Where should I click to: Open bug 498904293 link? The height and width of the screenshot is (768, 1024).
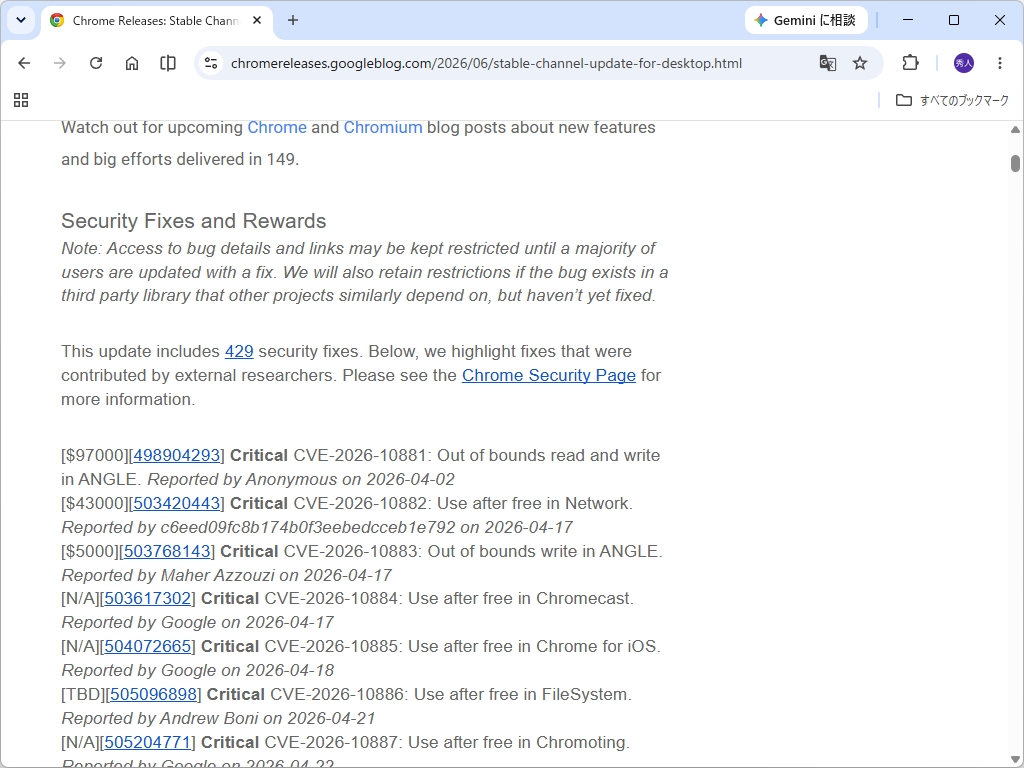pyautogui.click(x=176, y=455)
